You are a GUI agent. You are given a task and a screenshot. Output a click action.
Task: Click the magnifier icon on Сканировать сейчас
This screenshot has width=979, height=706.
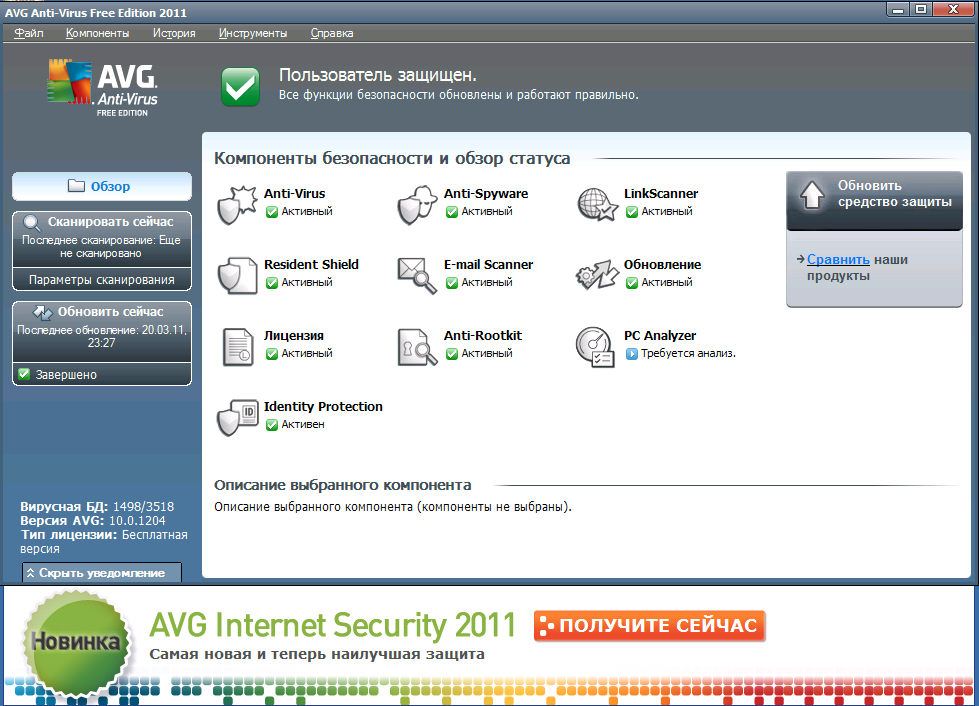tap(32, 223)
